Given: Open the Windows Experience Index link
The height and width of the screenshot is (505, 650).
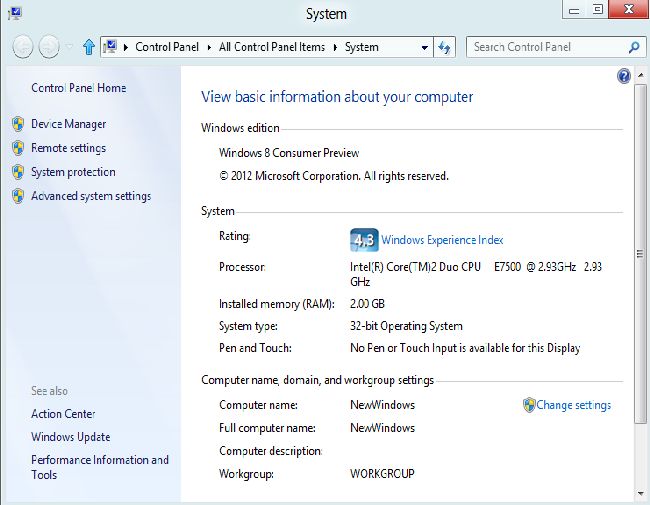Looking at the screenshot, I should point(442,240).
